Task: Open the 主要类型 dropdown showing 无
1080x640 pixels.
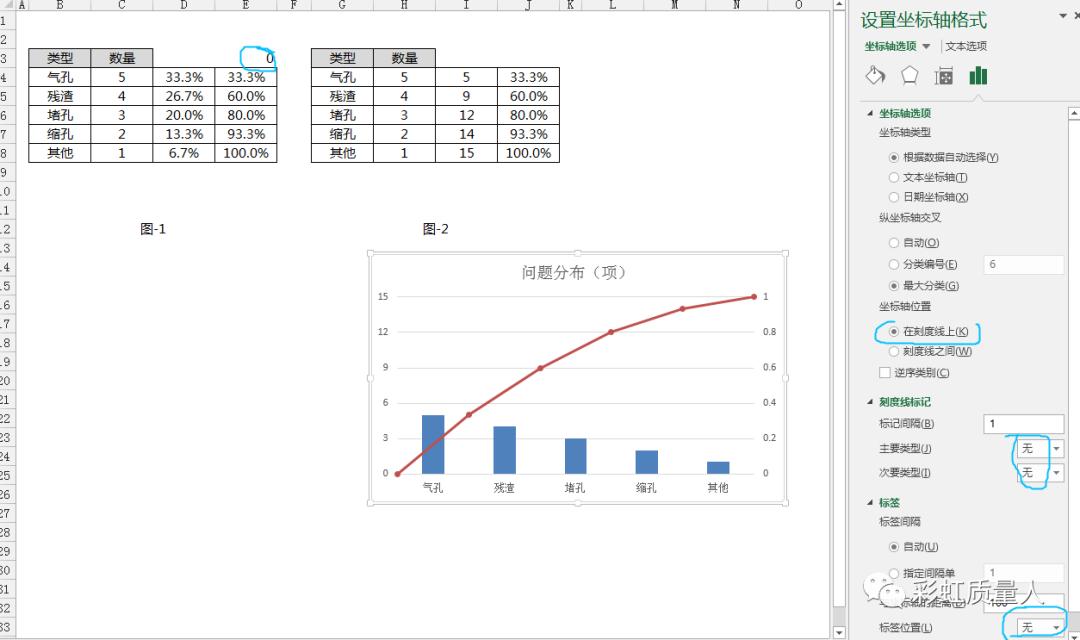Action: pyautogui.click(x=1040, y=448)
